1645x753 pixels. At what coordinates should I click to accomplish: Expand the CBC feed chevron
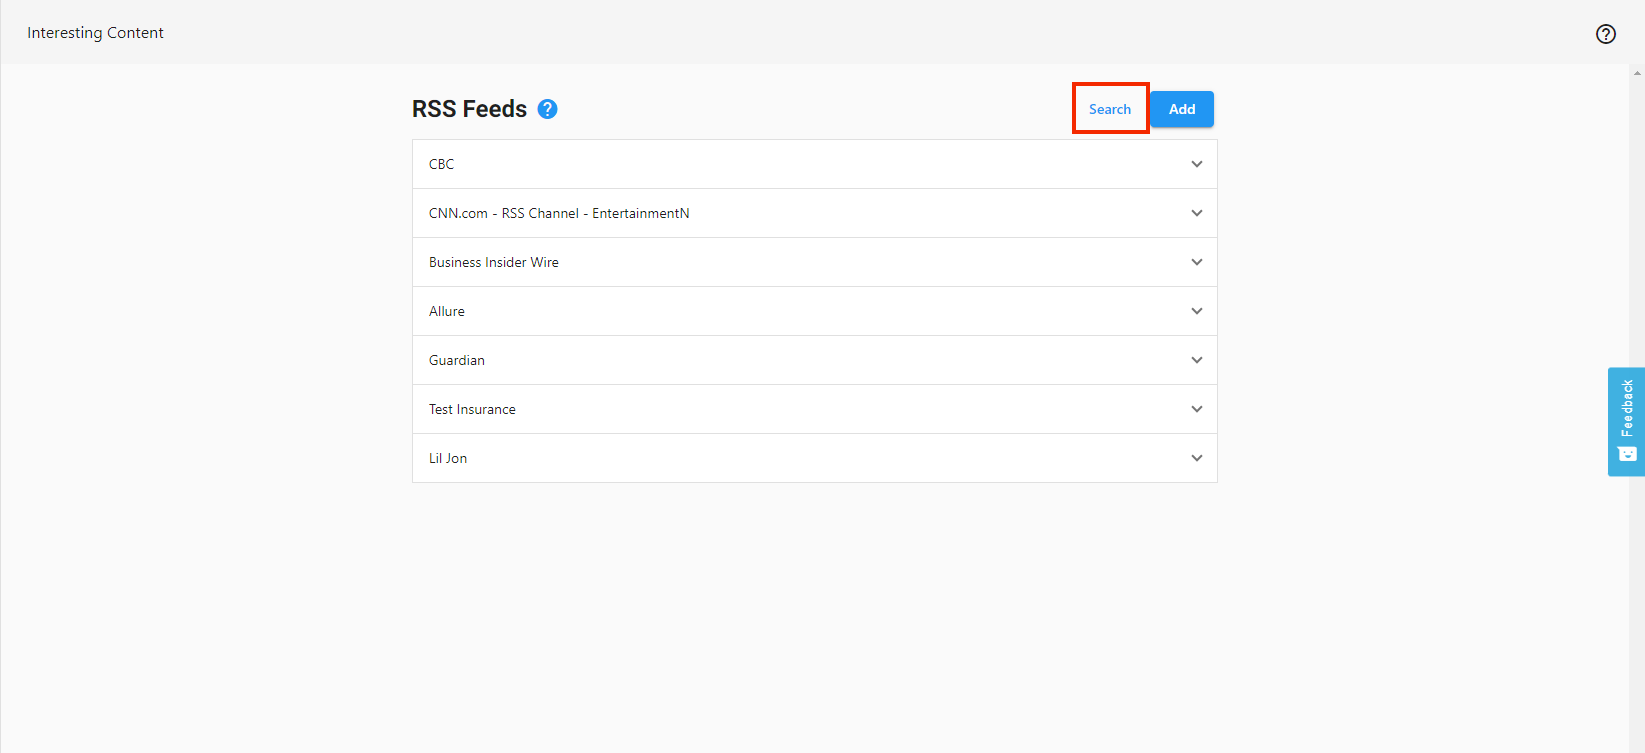click(x=1196, y=164)
